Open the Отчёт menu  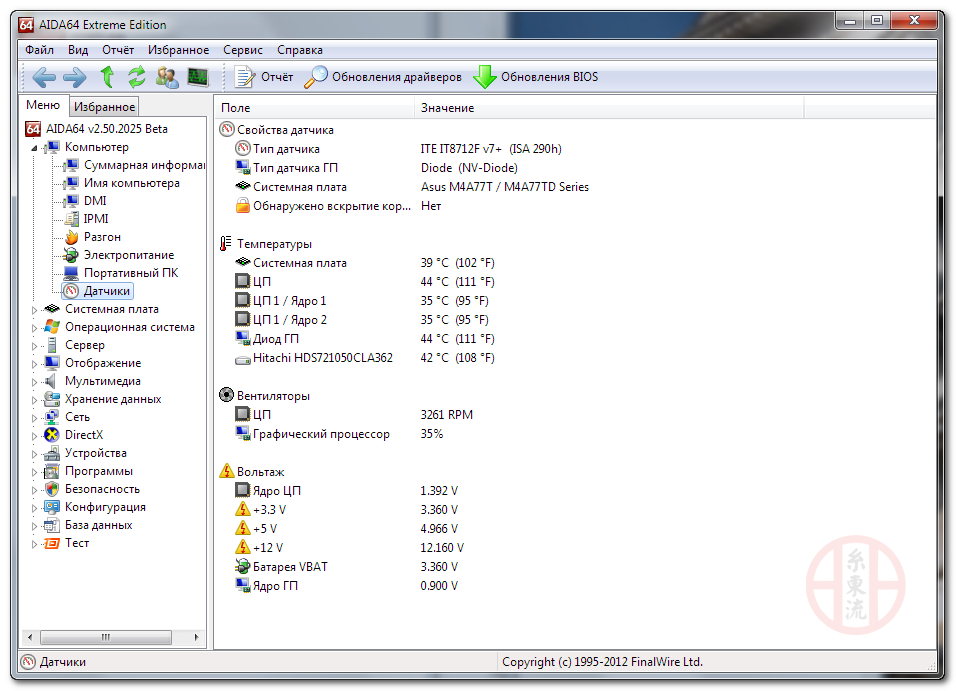tap(118, 50)
